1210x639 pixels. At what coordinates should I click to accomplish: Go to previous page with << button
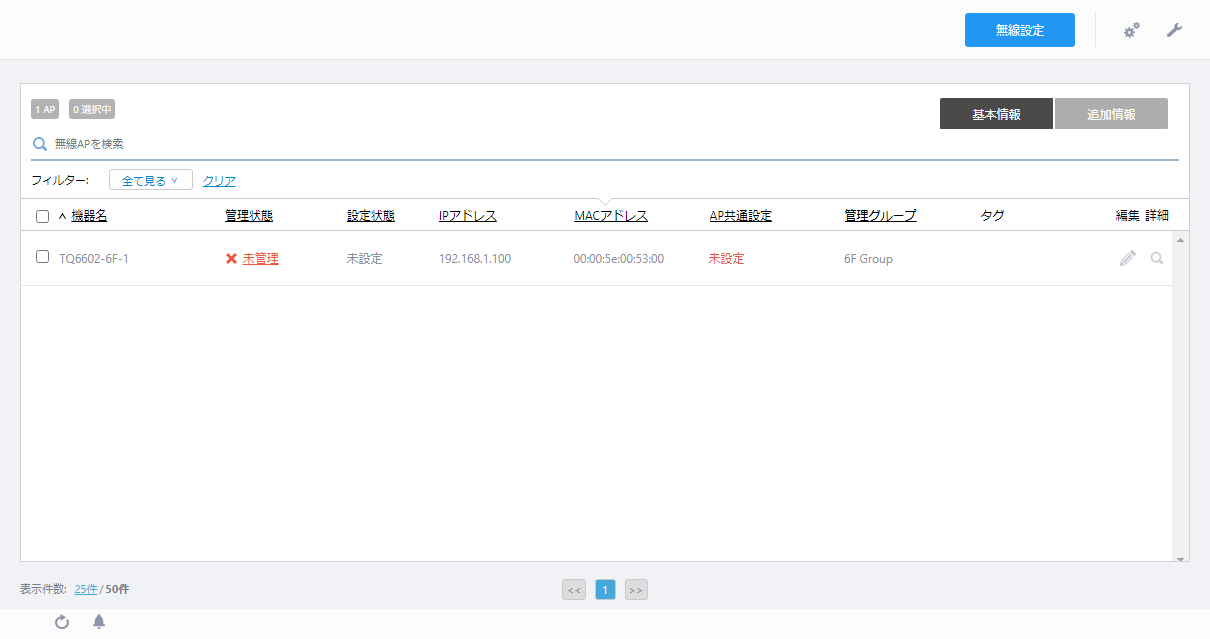574,590
